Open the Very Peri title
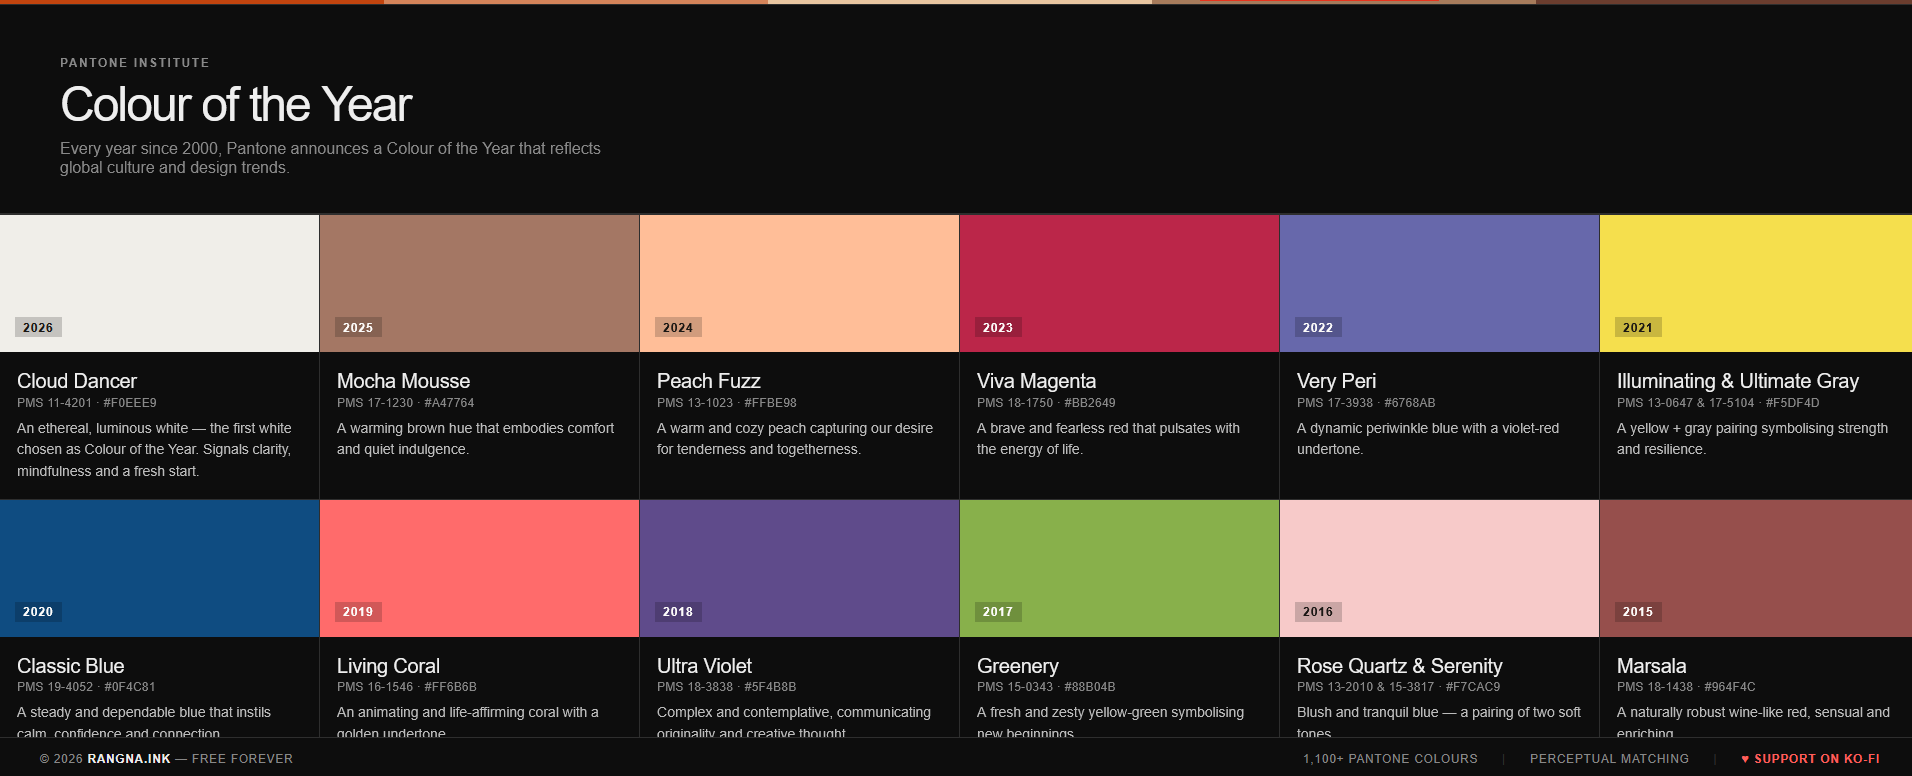 (x=1336, y=381)
